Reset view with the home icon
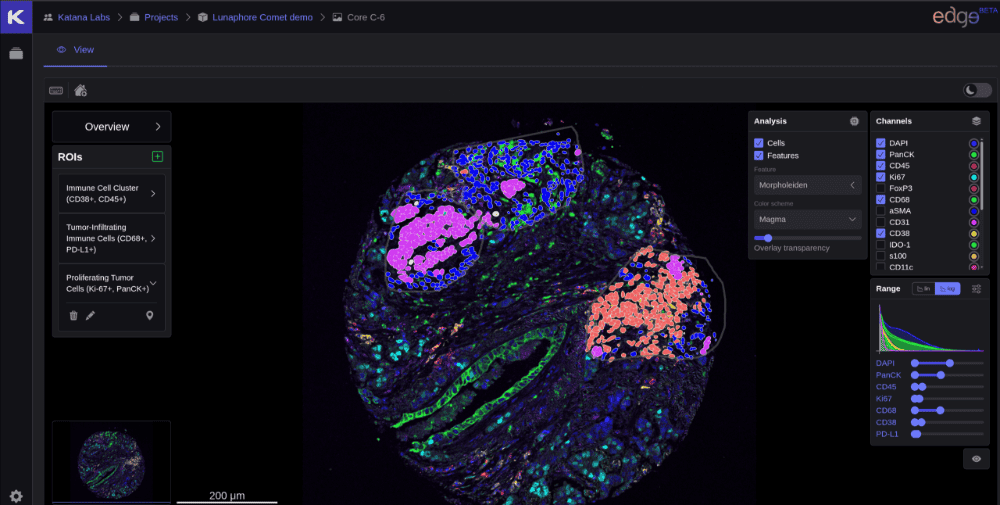This screenshot has height=505, width=1000. coord(80,90)
